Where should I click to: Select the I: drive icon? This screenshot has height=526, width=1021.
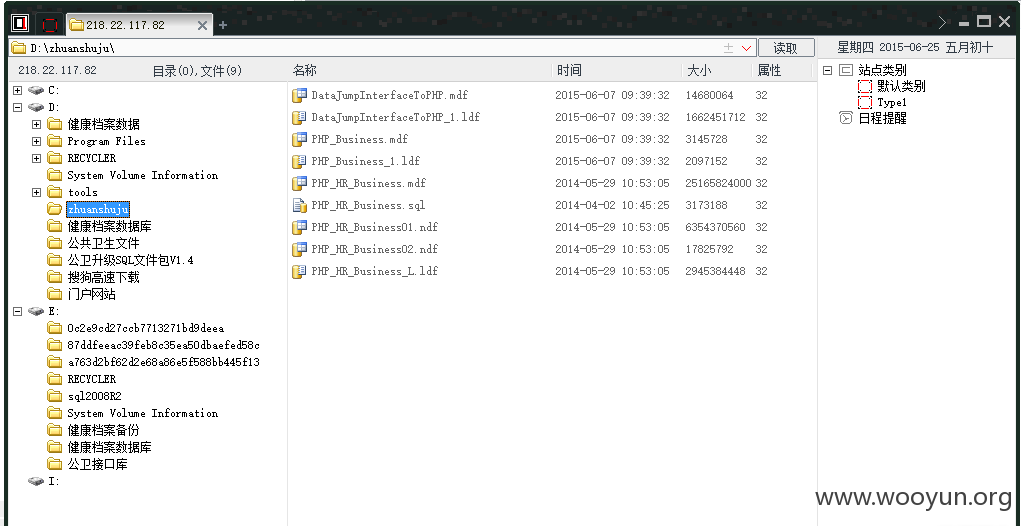(x=36, y=481)
